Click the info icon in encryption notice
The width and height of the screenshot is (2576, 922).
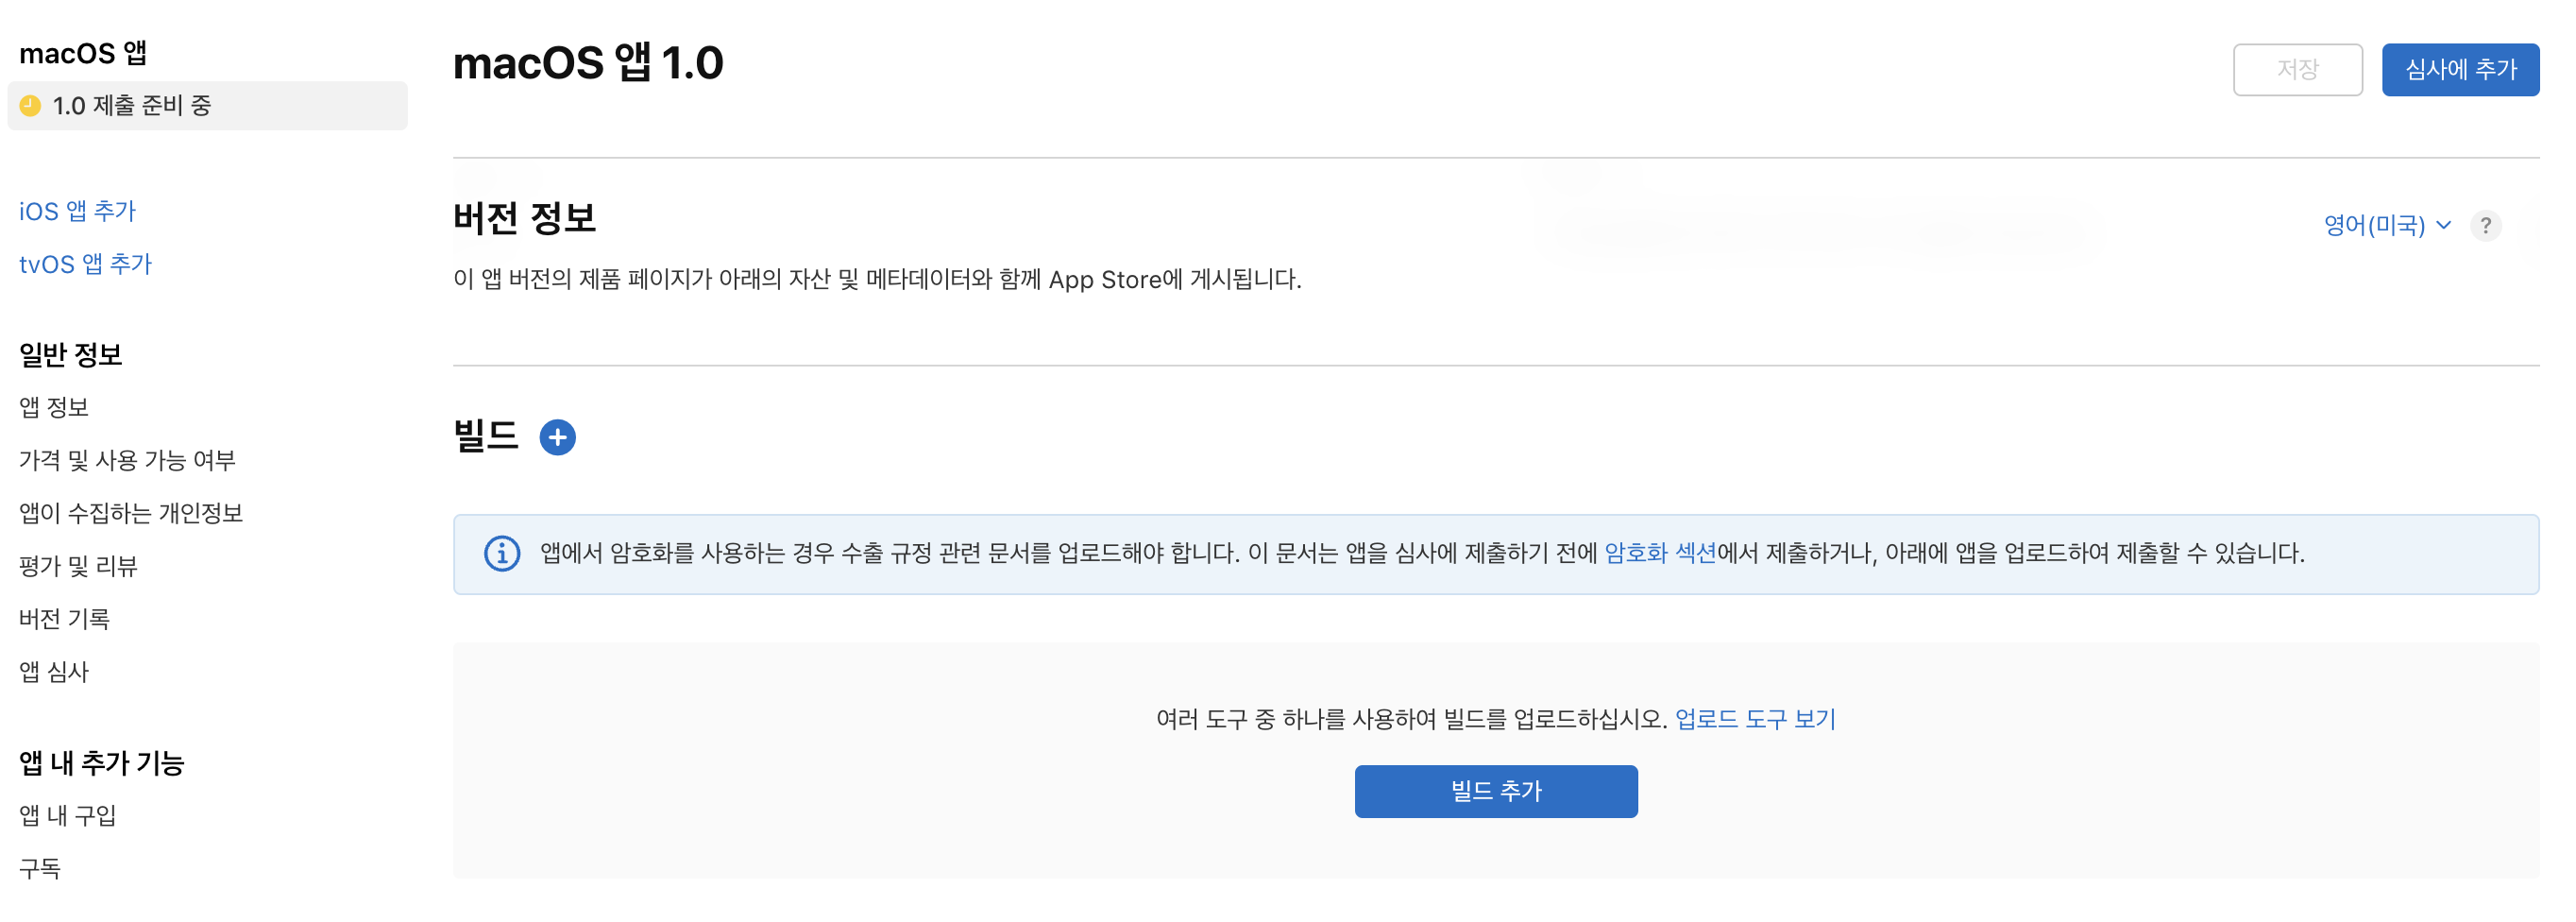point(502,554)
